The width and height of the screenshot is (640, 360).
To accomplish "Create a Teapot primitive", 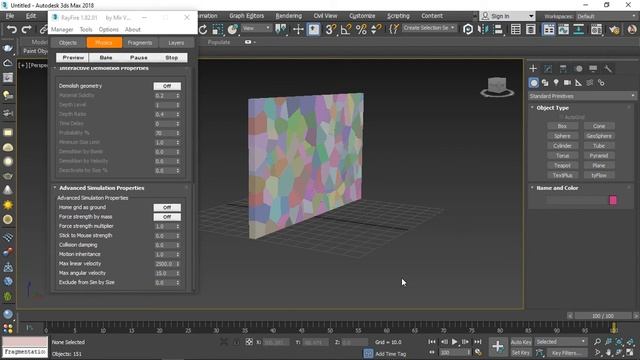I will click(562, 165).
